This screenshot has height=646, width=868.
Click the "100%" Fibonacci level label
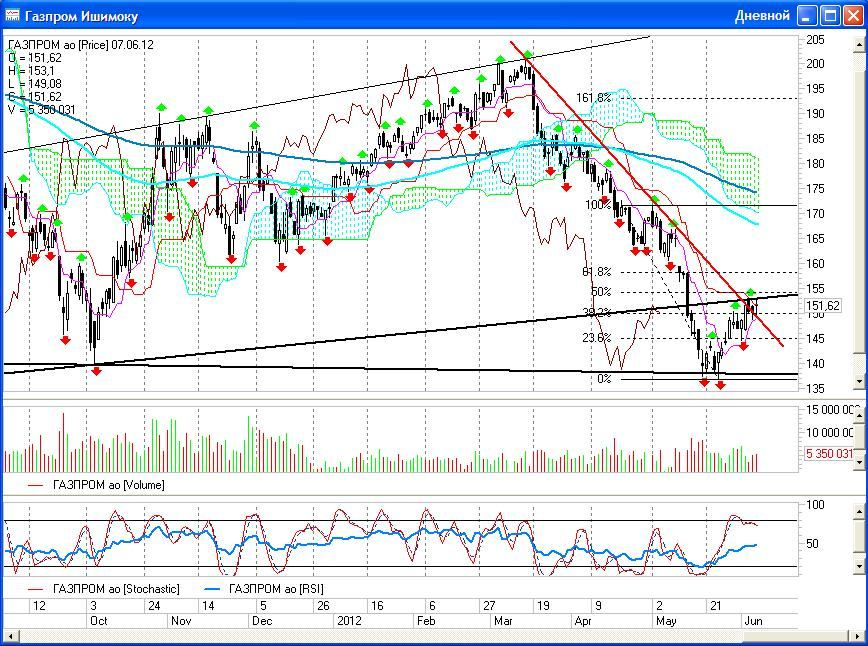[x=598, y=205]
